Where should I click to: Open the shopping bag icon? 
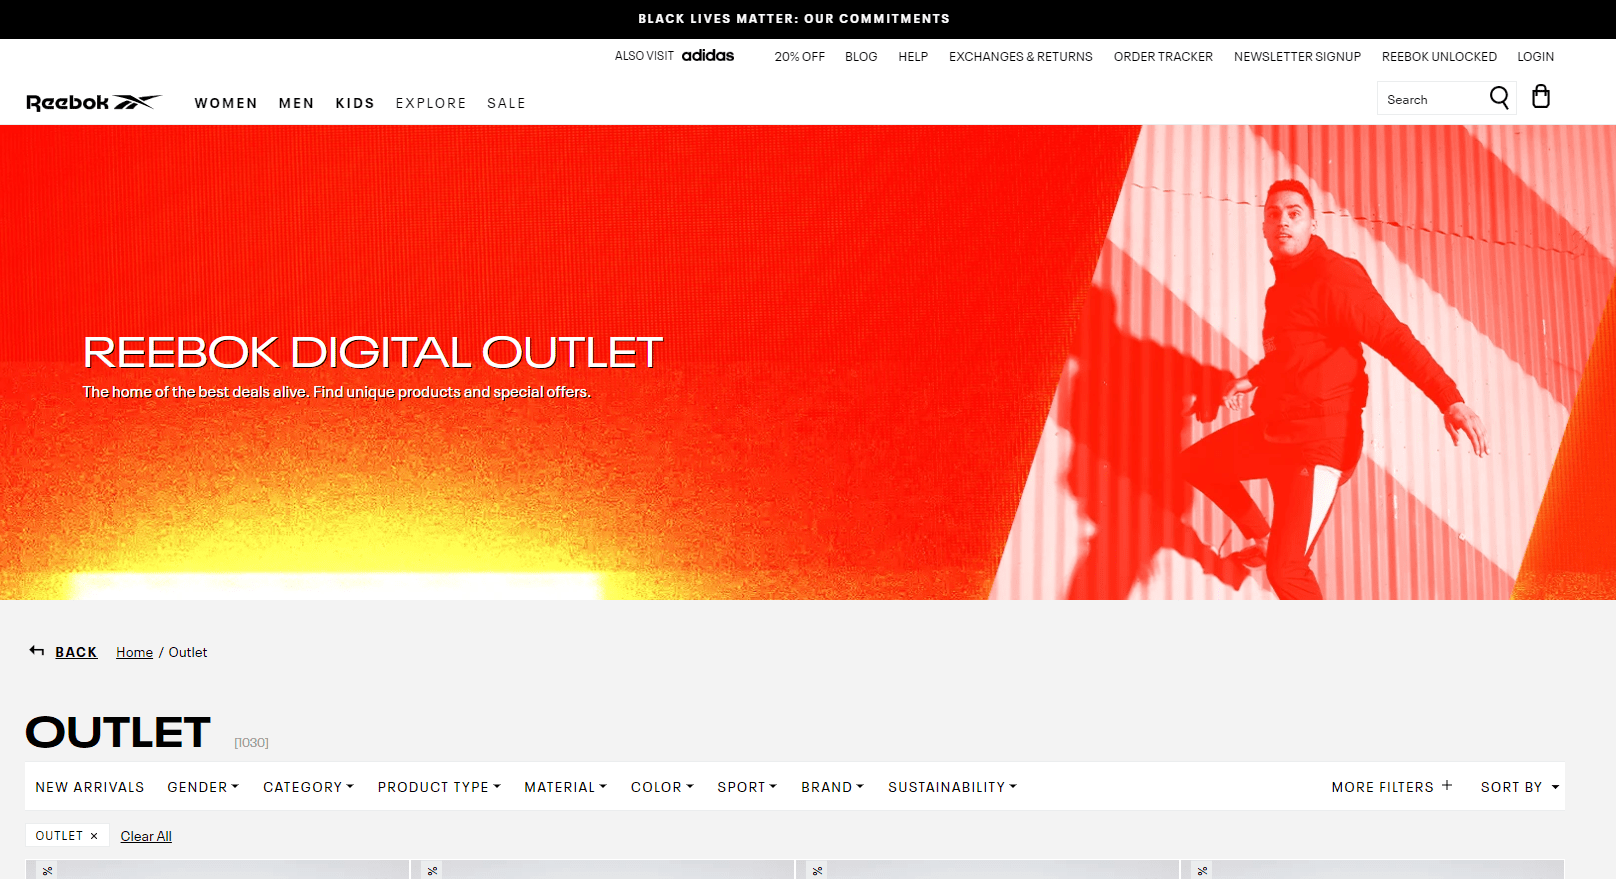1541,96
